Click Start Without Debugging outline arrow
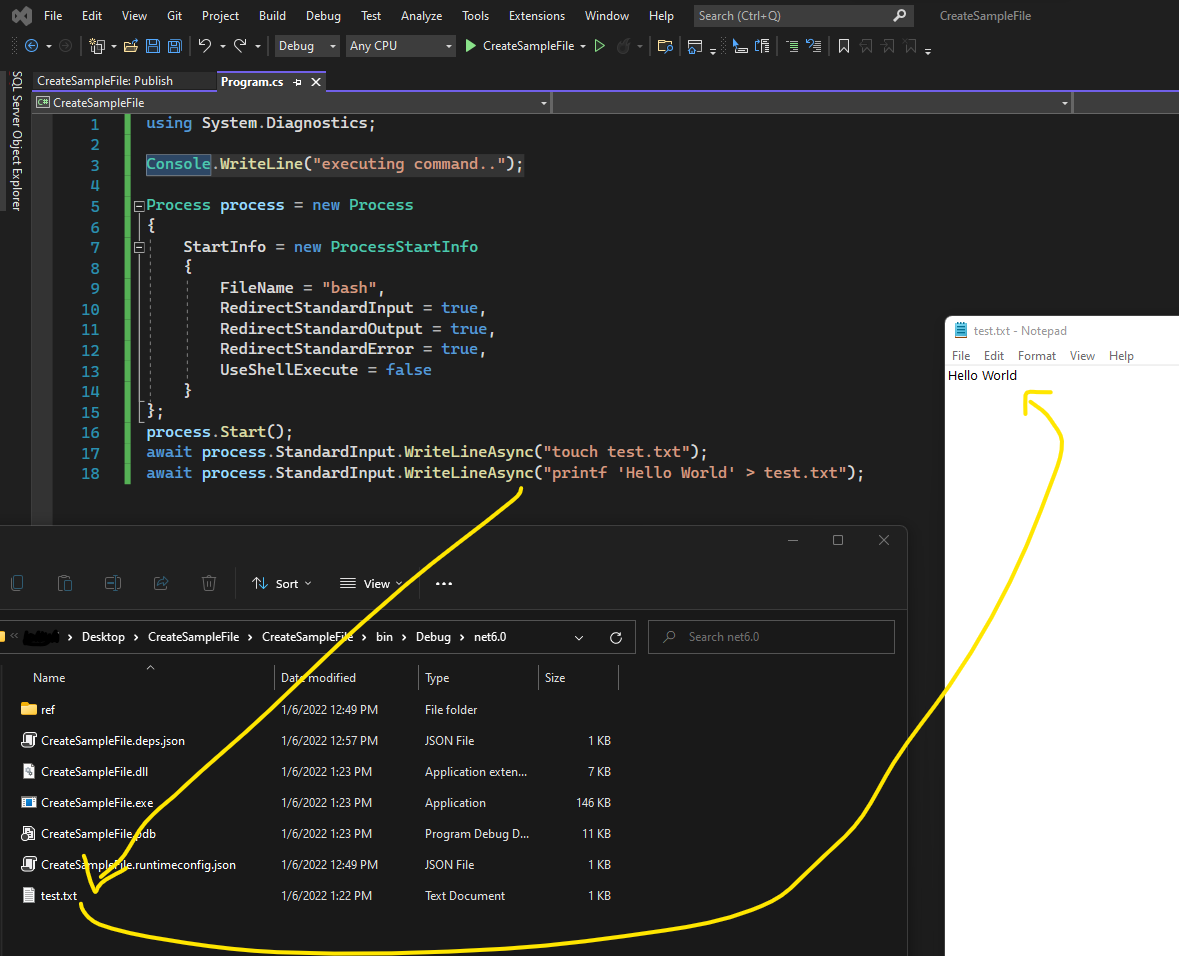 pyautogui.click(x=600, y=46)
